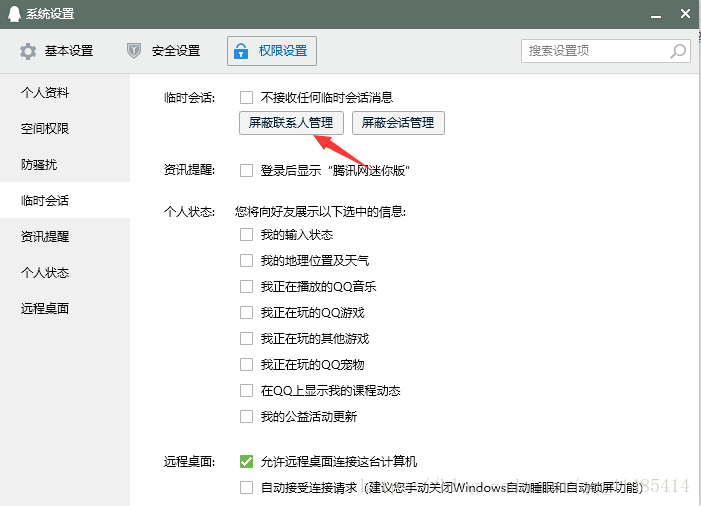Go to 空间权限 in the sidebar
The width and height of the screenshot is (701, 506).
click(x=65, y=129)
